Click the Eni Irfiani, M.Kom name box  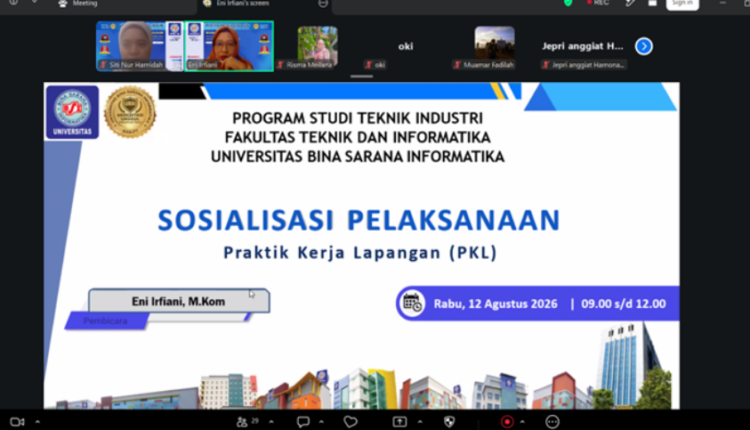(179, 301)
